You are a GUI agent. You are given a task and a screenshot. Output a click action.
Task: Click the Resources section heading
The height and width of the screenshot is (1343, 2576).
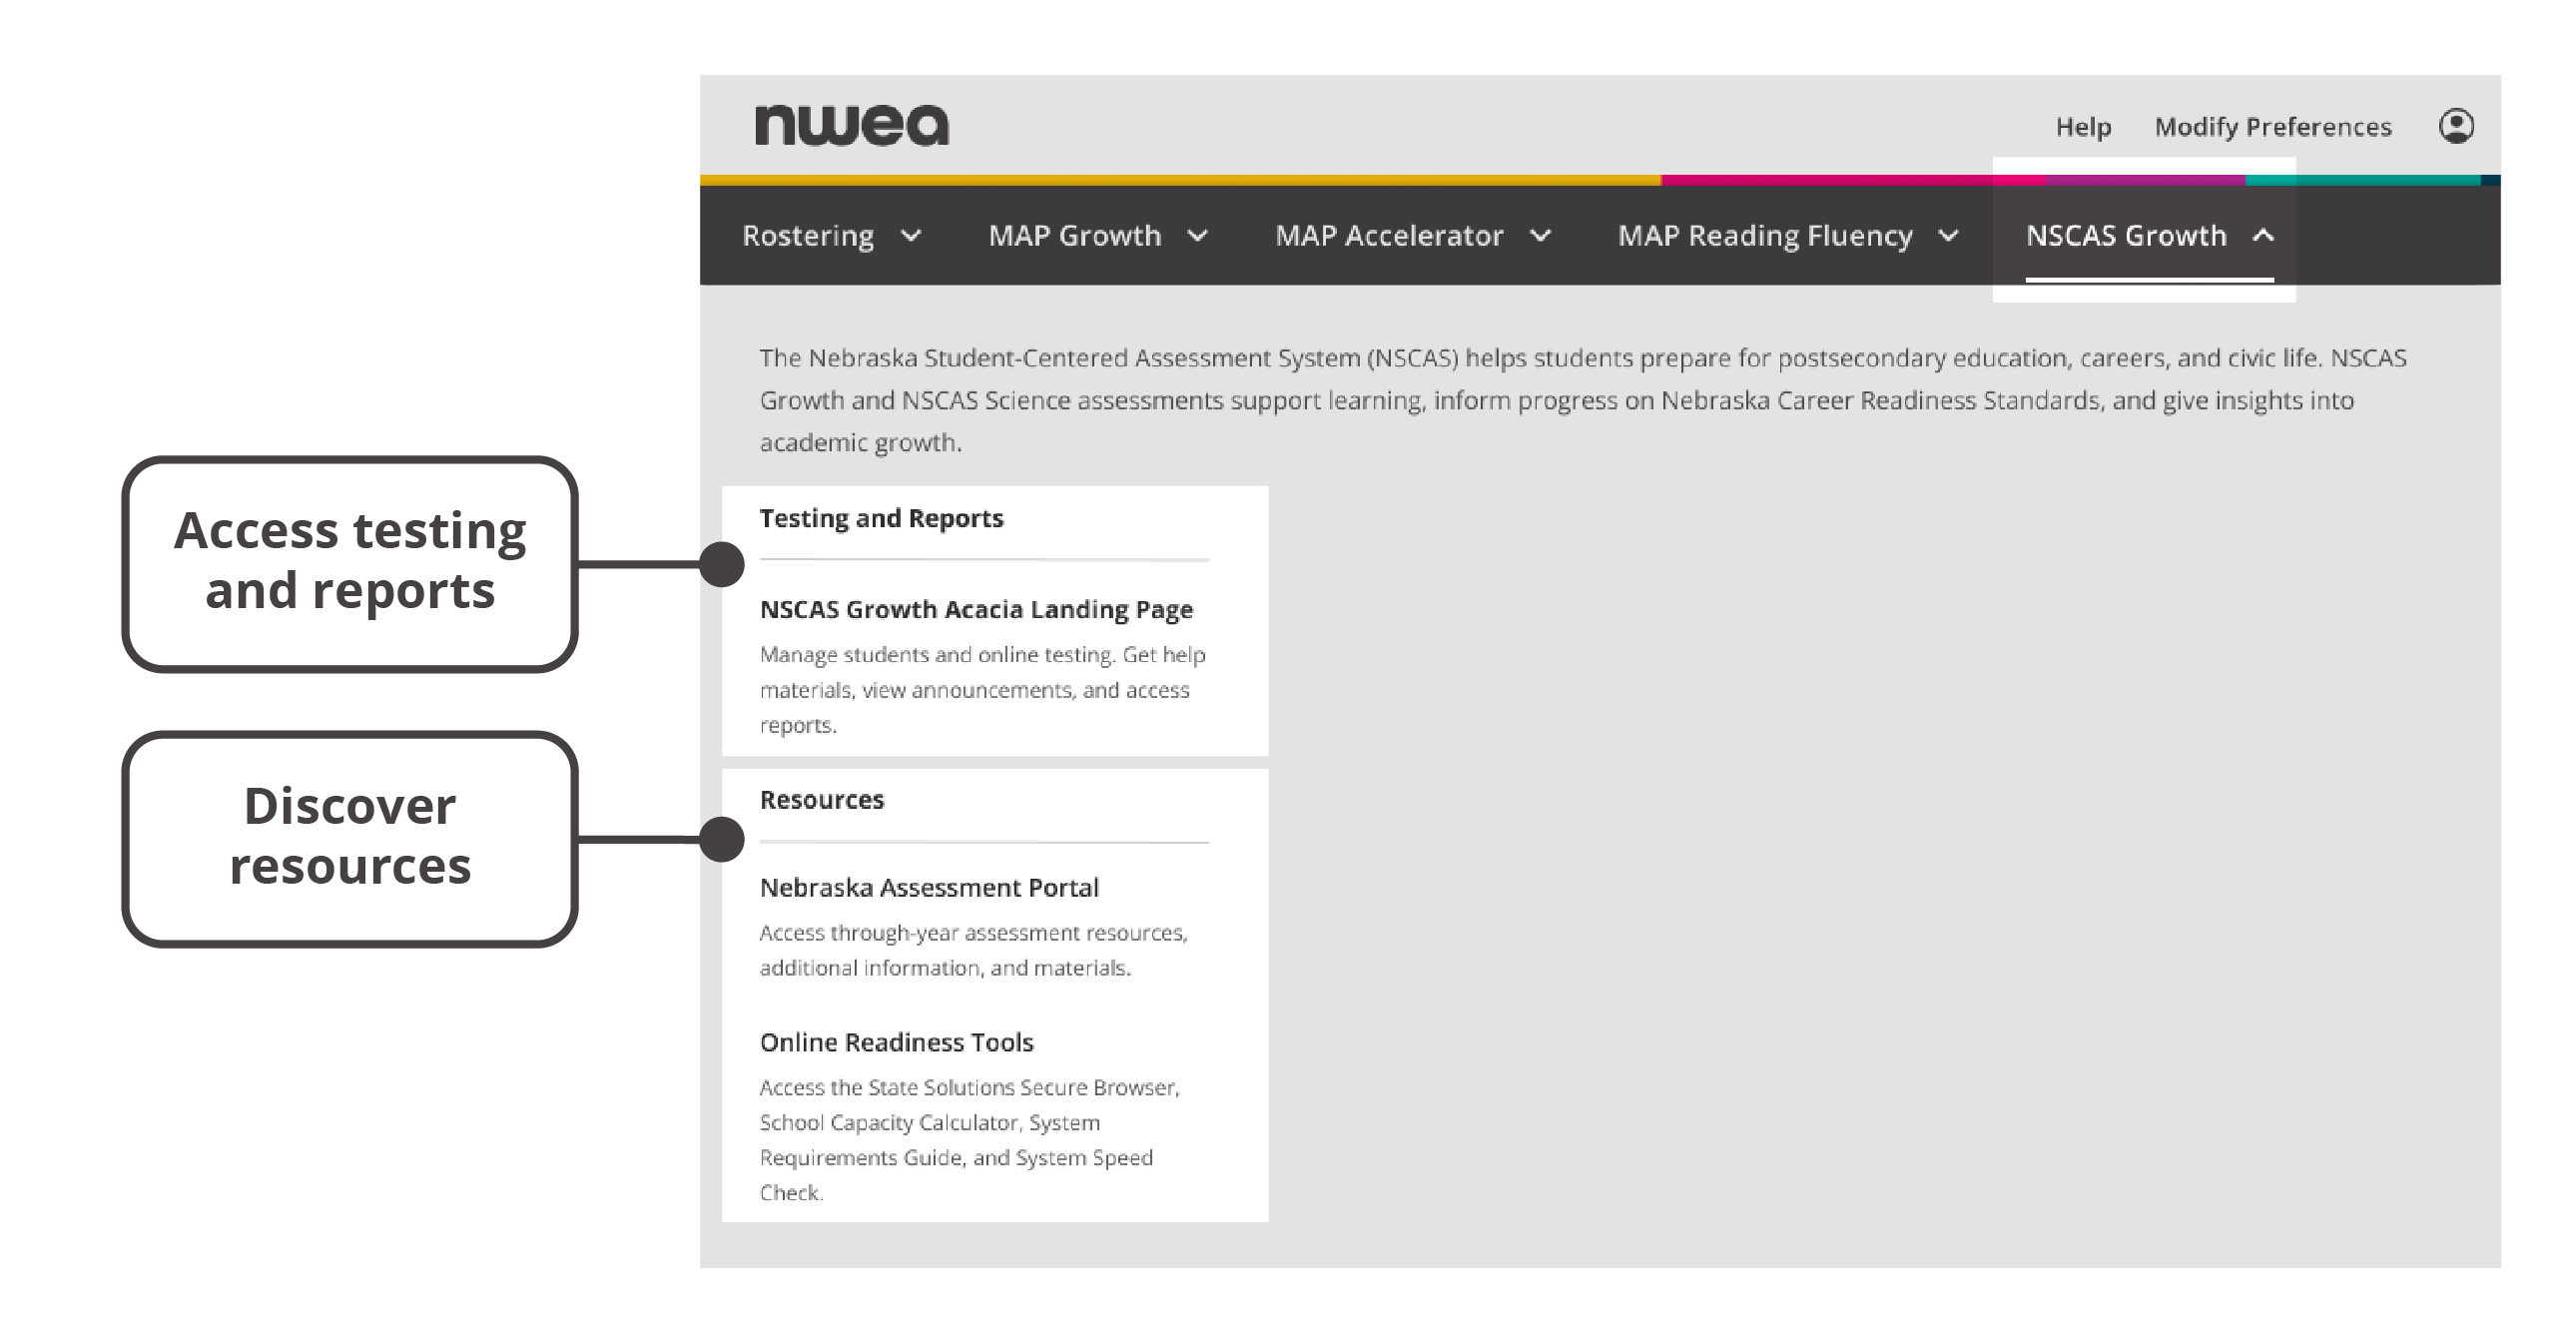point(822,799)
